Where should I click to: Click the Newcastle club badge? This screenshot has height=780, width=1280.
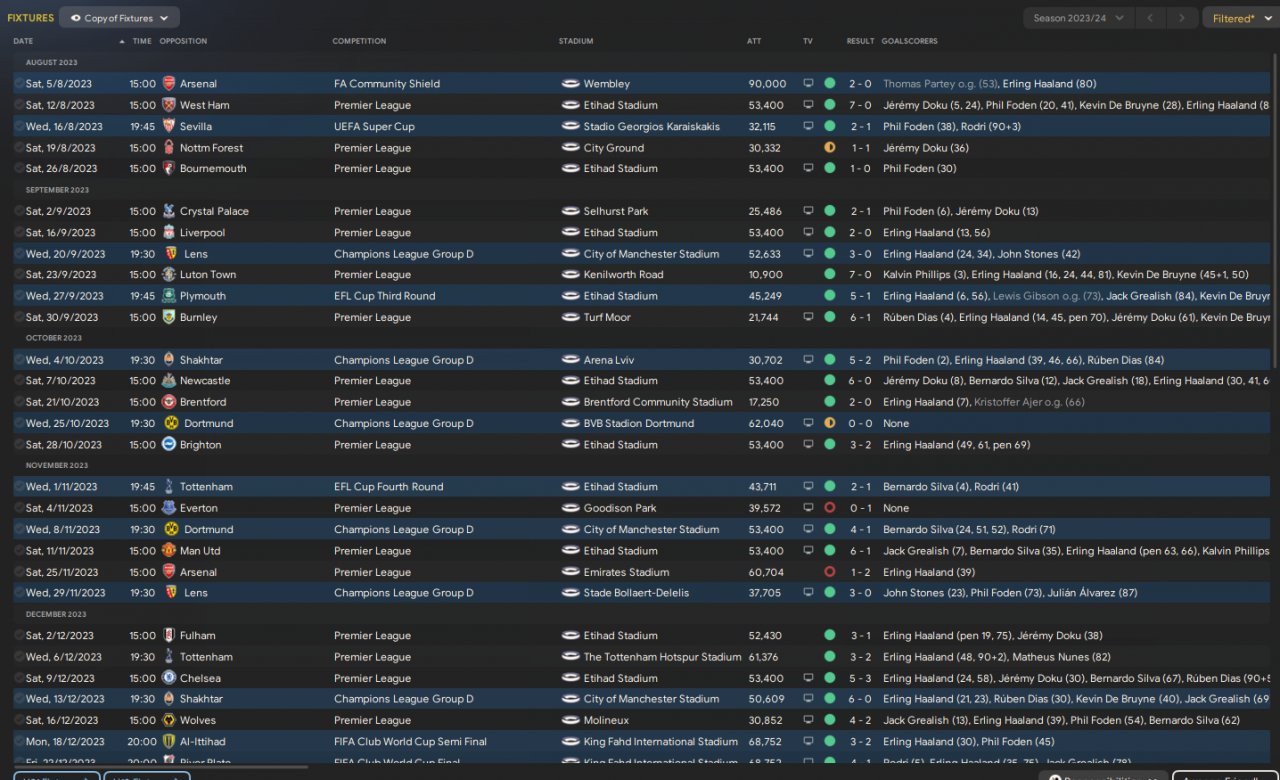coord(168,381)
